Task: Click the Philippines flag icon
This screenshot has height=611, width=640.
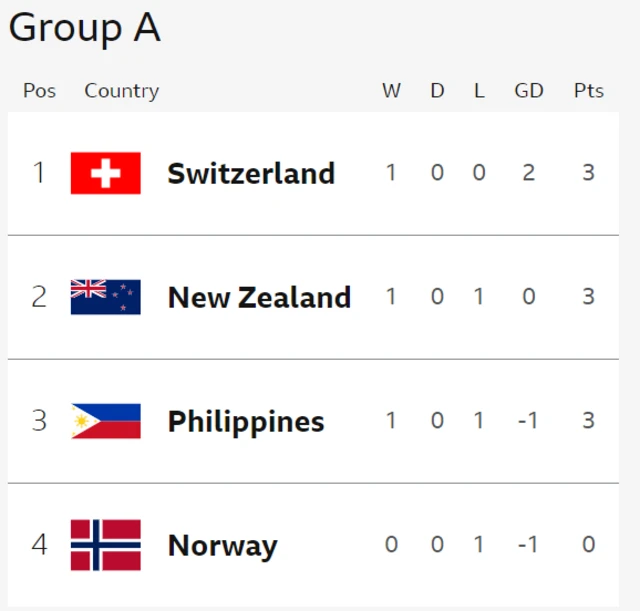Action: [x=106, y=421]
